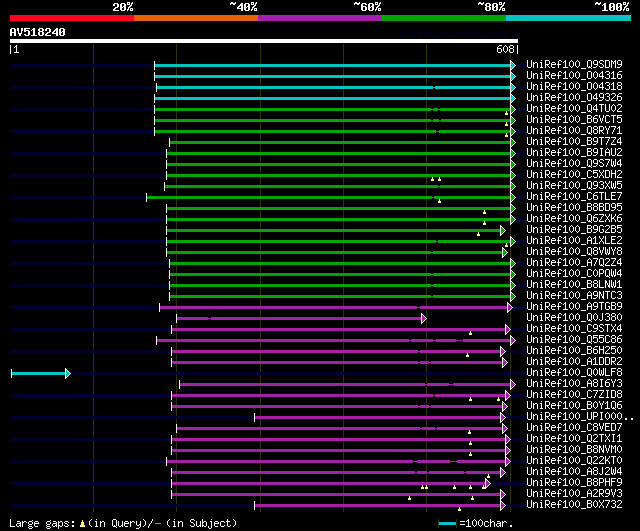Click the UniRef100_O49326 label
The image size is (640, 531).
574,98
